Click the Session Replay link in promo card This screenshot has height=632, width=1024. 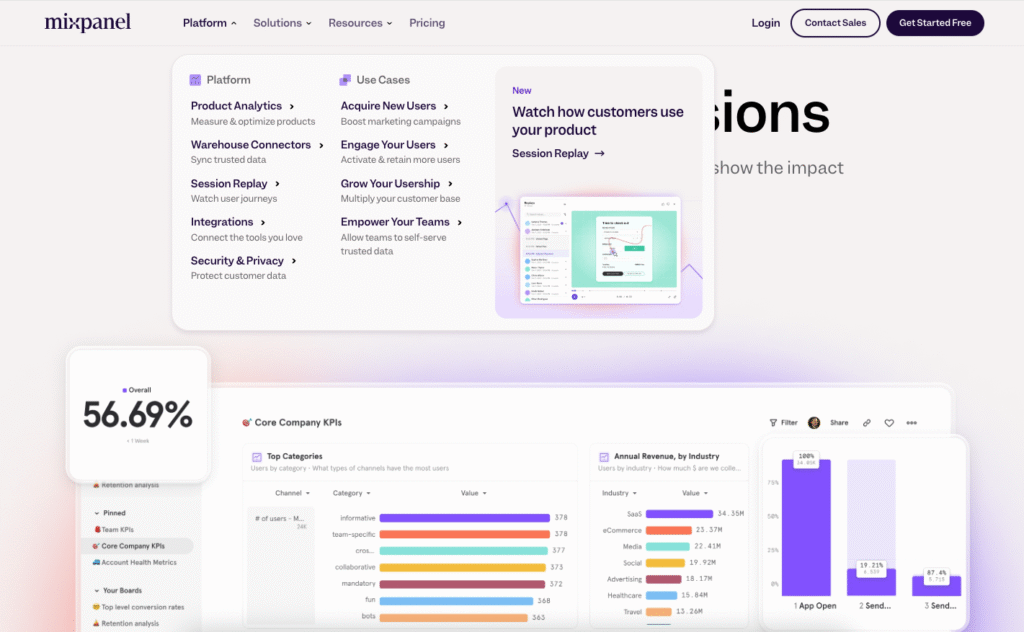[558, 153]
